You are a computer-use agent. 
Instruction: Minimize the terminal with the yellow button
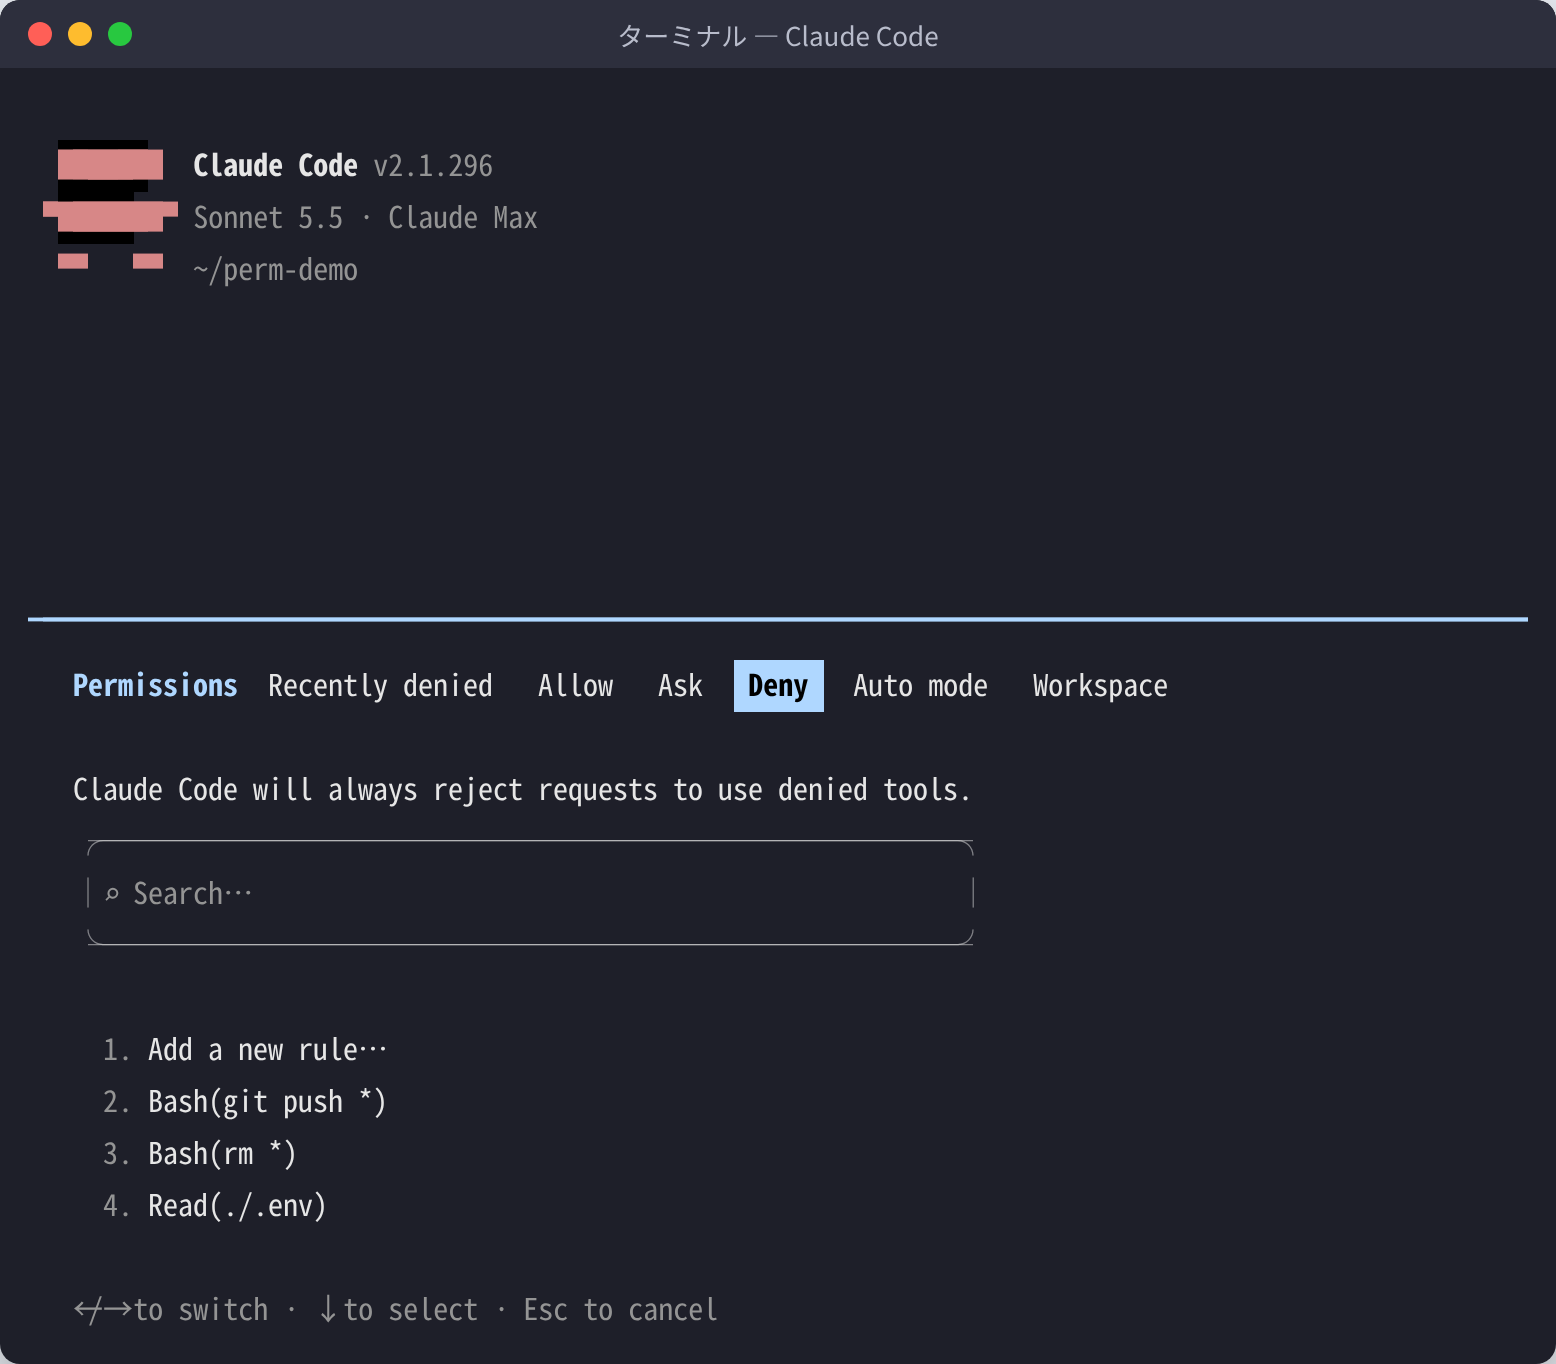pos(80,34)
